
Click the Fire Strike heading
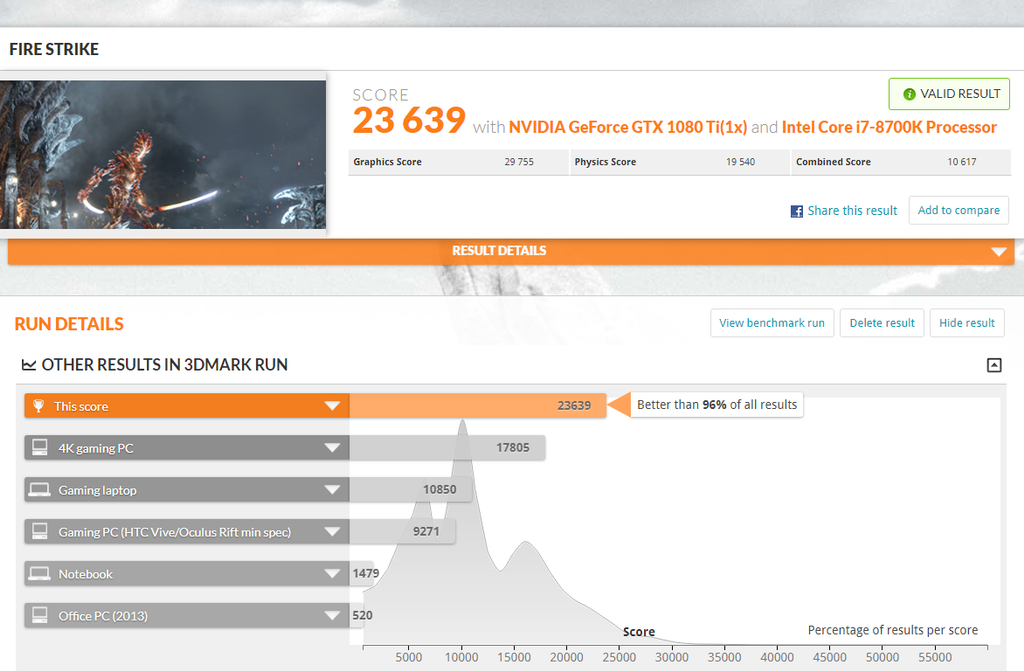pyautogui.click(x=54, y=50)
